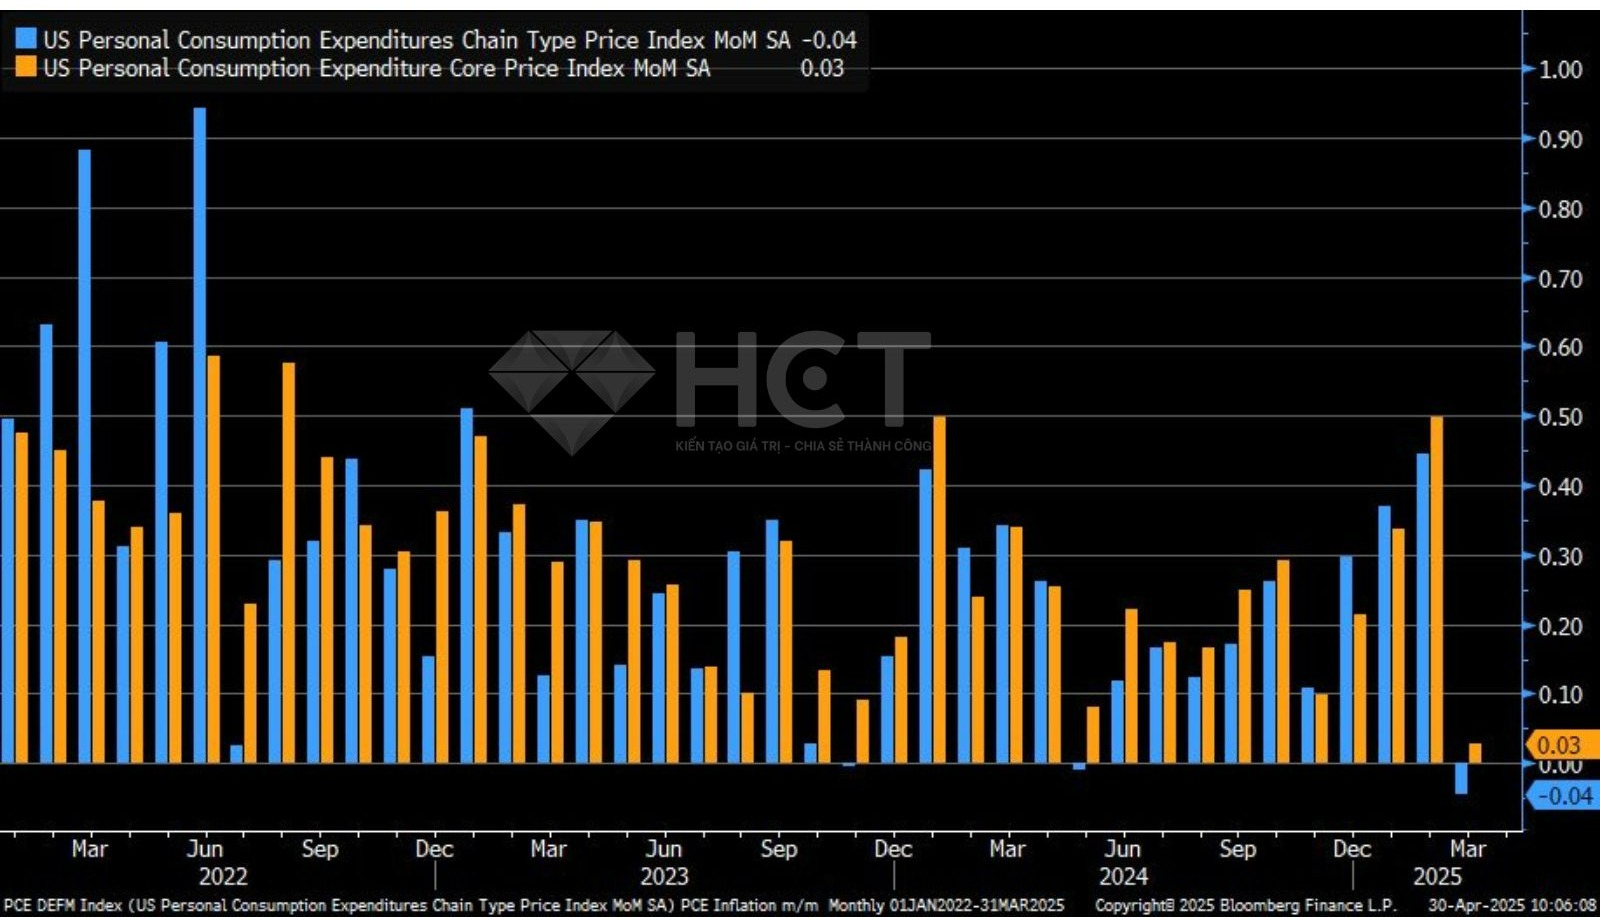The height and width of the screenshot is (917, 1600).
Task: Click the Jun label above 2024
Action: click(1123, 849)
